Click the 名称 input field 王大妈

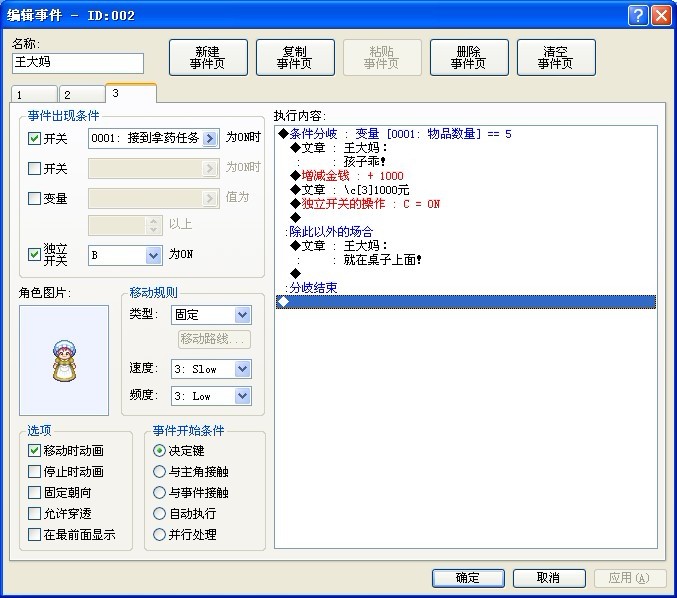[78, 63]
